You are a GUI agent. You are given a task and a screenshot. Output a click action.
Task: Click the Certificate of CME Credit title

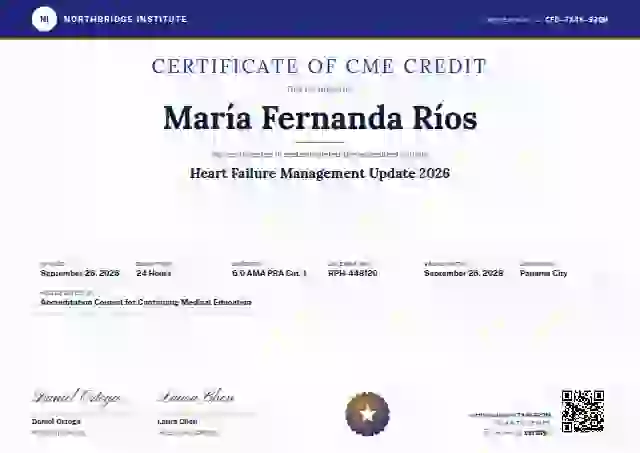click(x=320, y=67)
